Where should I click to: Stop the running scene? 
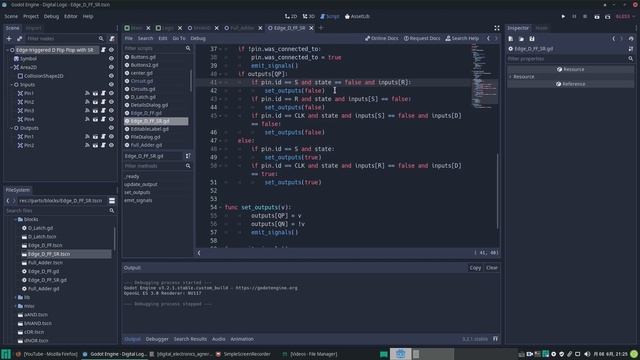tap(585, 17)
